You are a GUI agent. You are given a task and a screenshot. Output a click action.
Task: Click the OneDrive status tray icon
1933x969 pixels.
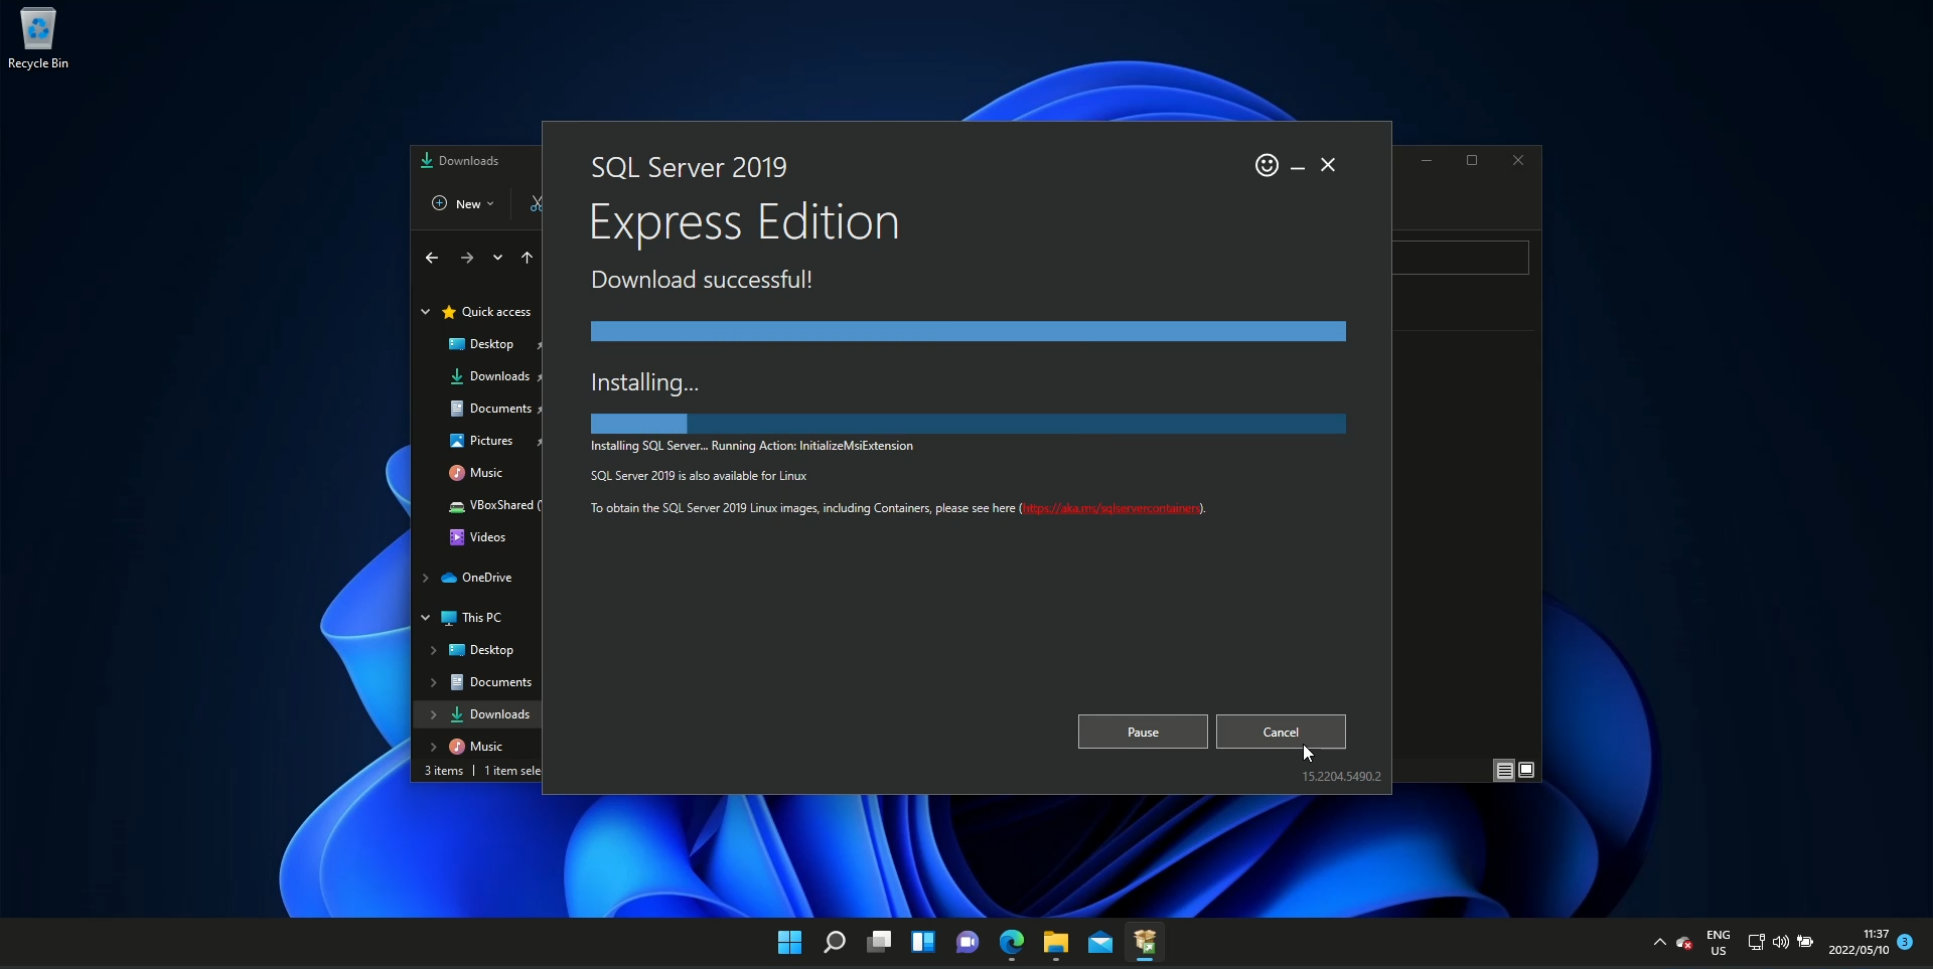tap(1684, 942)
